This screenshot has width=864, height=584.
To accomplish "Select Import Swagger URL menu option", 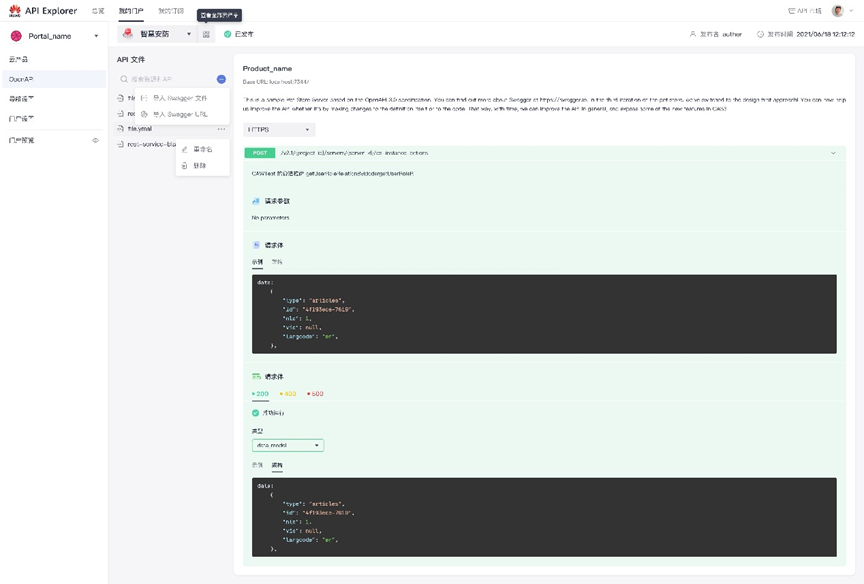I will 180,114.
